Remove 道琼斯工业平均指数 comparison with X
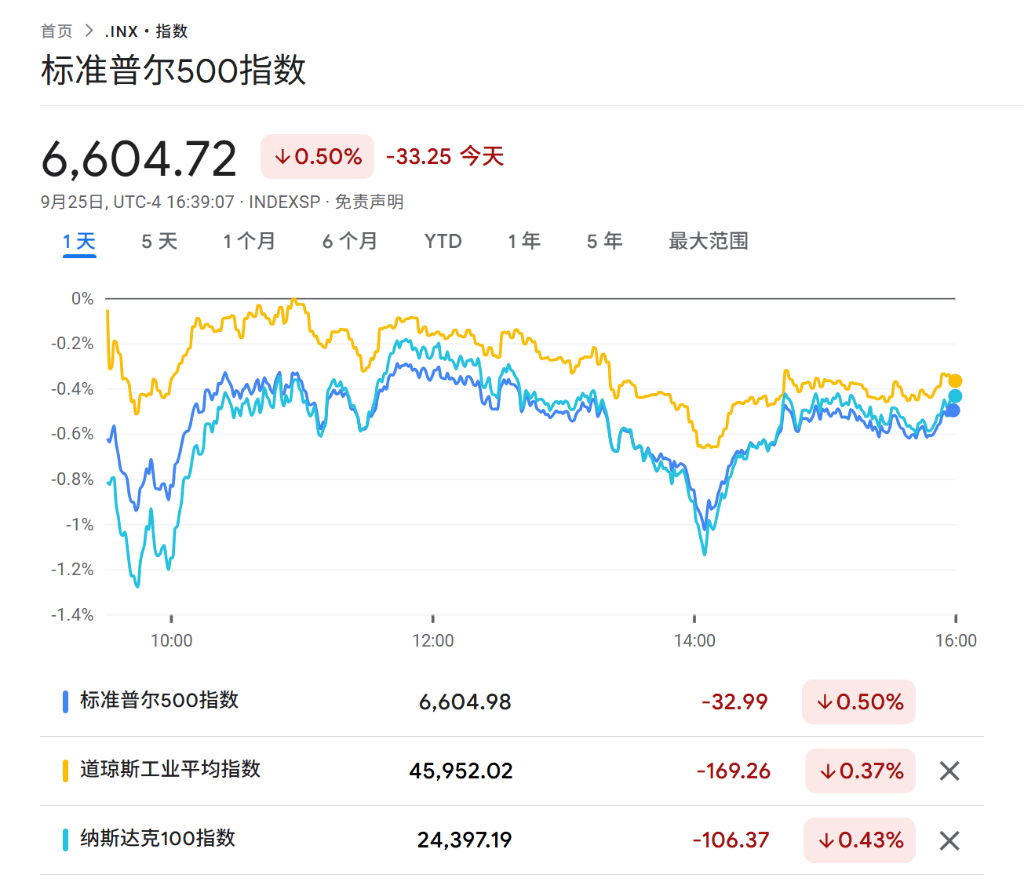 pyautogui.click(x=949, y=771)
